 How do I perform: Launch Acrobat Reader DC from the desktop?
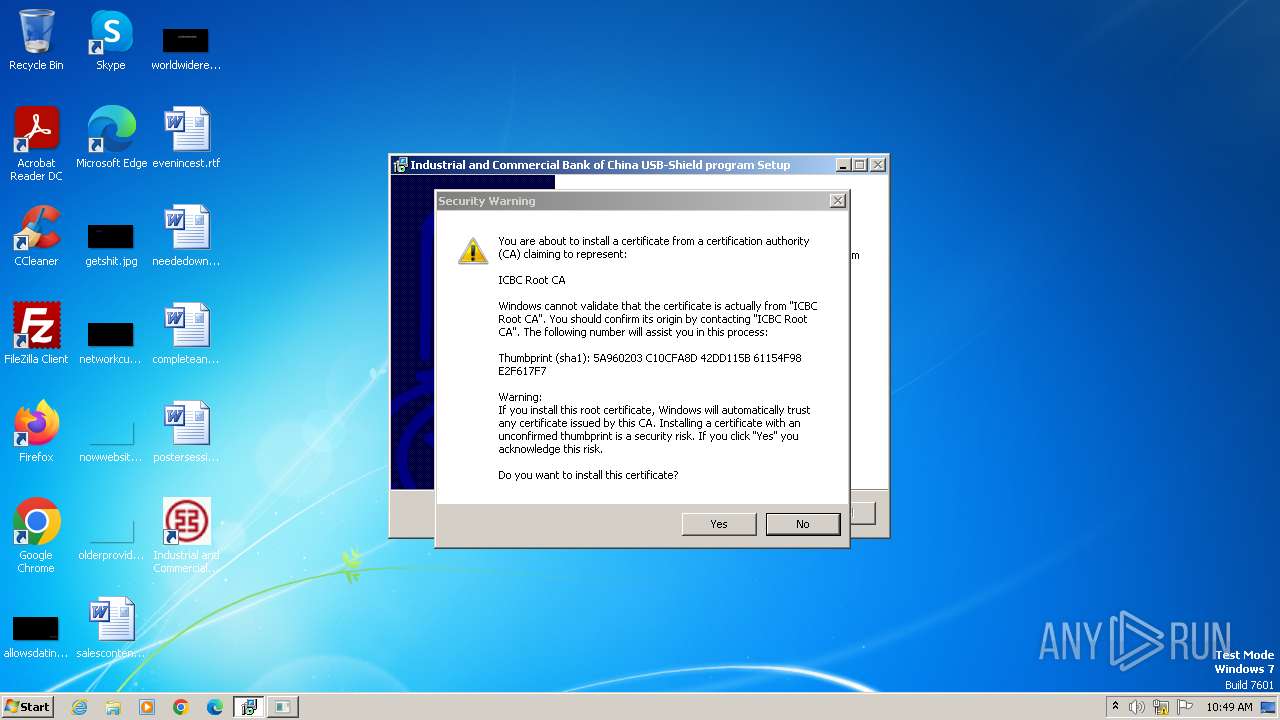pos(36,144)
